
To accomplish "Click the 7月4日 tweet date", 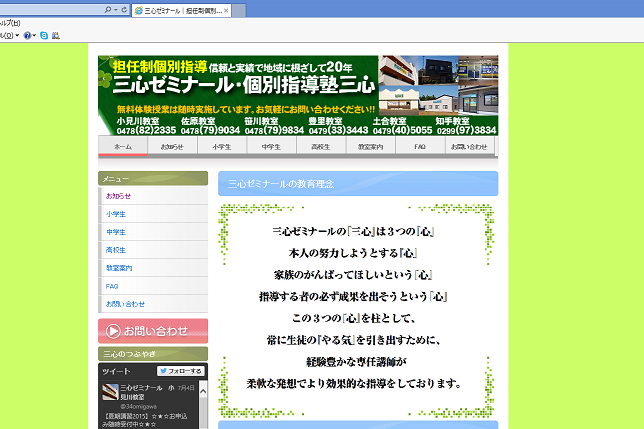I will (186, 388).
